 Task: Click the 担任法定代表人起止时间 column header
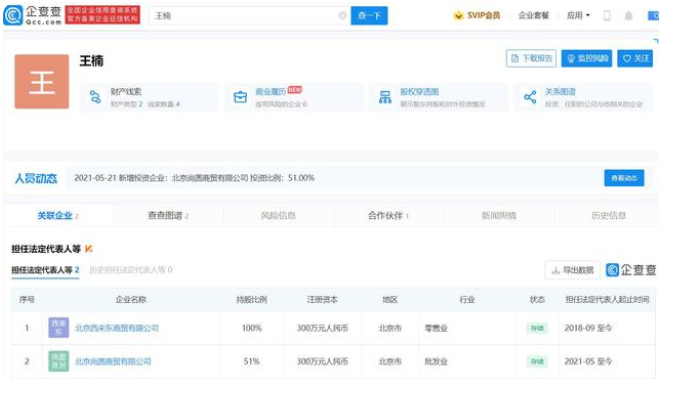(x=607, y=300)
